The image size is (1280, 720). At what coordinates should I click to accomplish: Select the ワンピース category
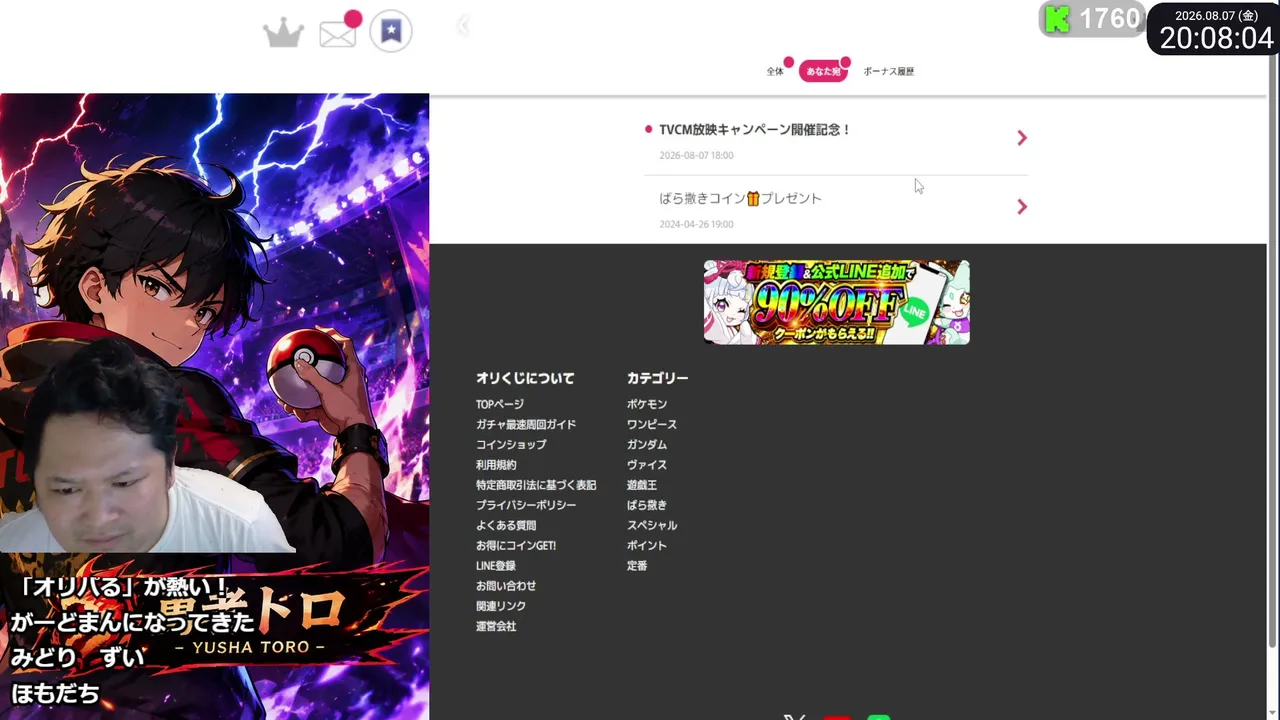click(x=652, y=424)
